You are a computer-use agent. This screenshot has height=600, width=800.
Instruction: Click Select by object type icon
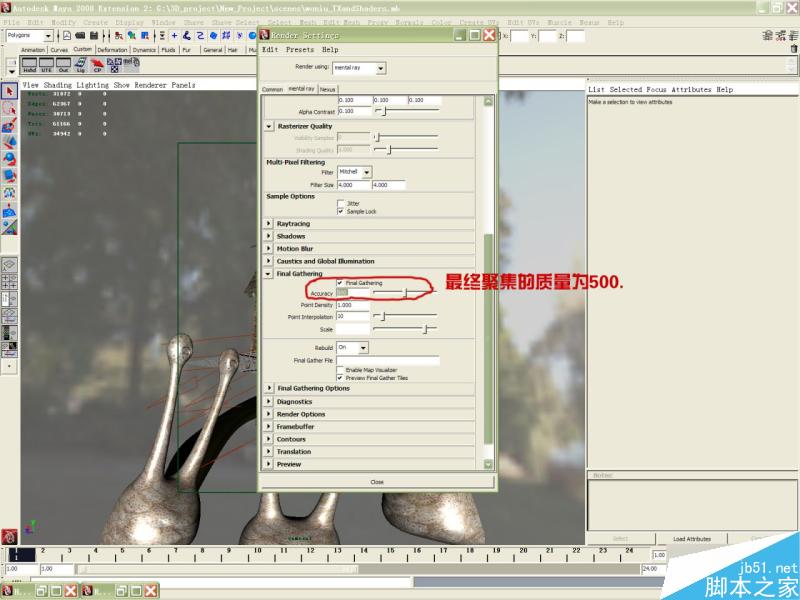coord(132,36)
